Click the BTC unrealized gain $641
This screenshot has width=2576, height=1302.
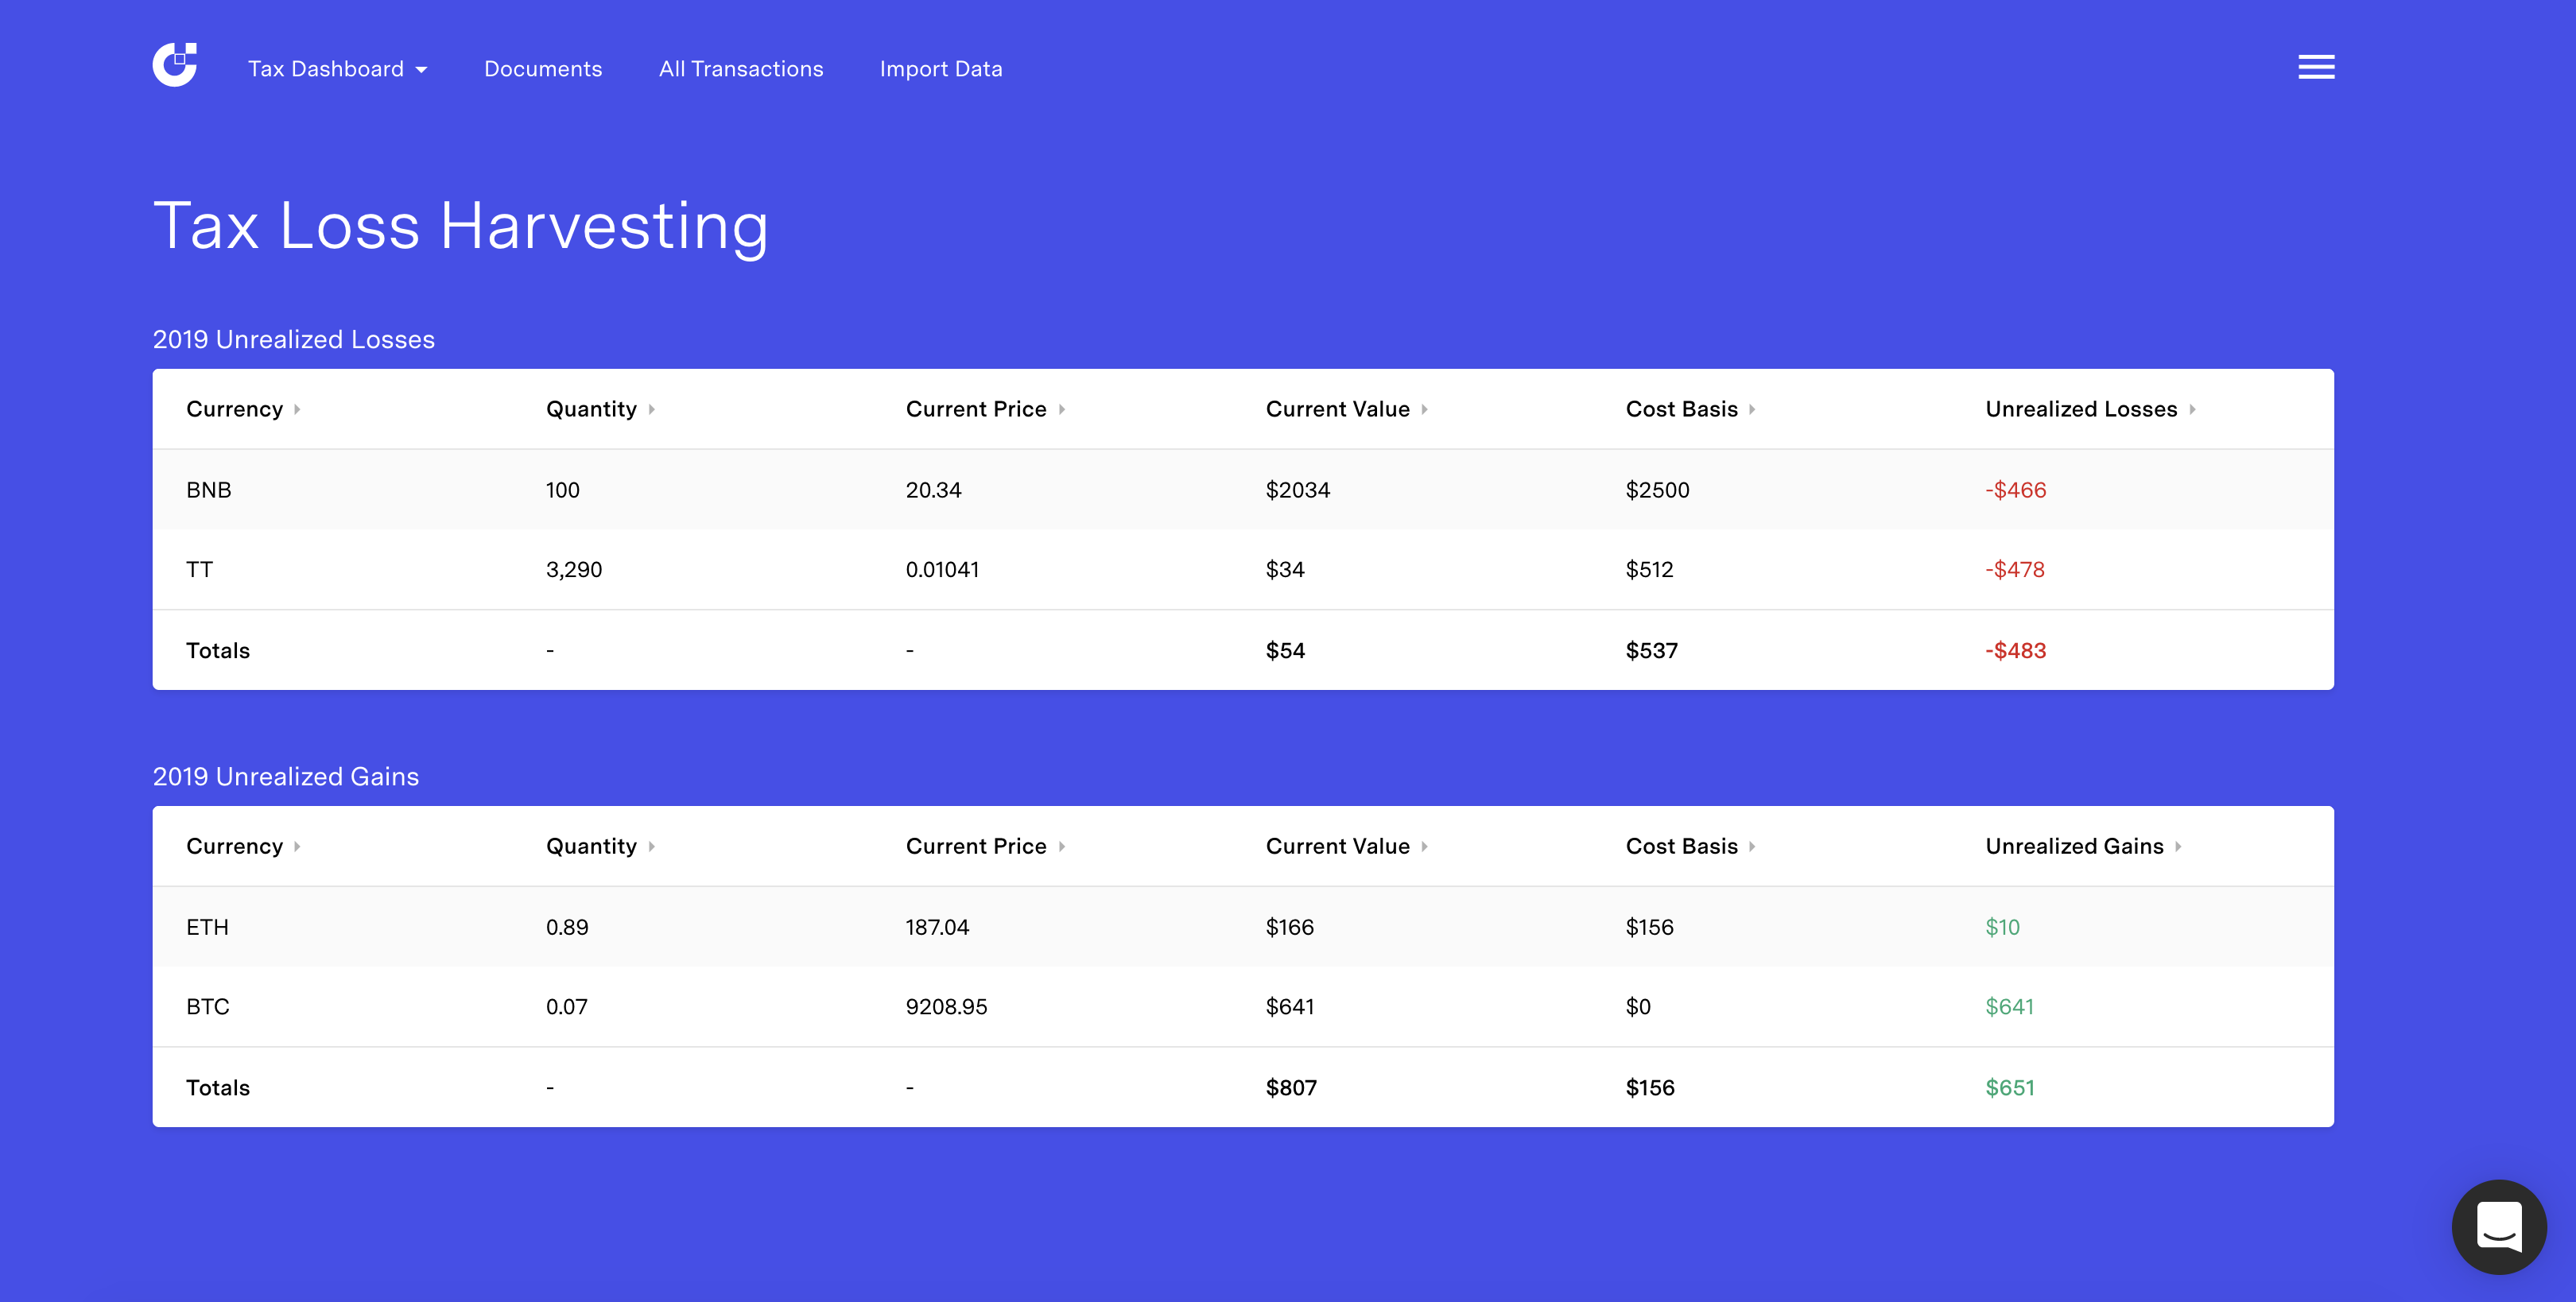[2009, 1007]
